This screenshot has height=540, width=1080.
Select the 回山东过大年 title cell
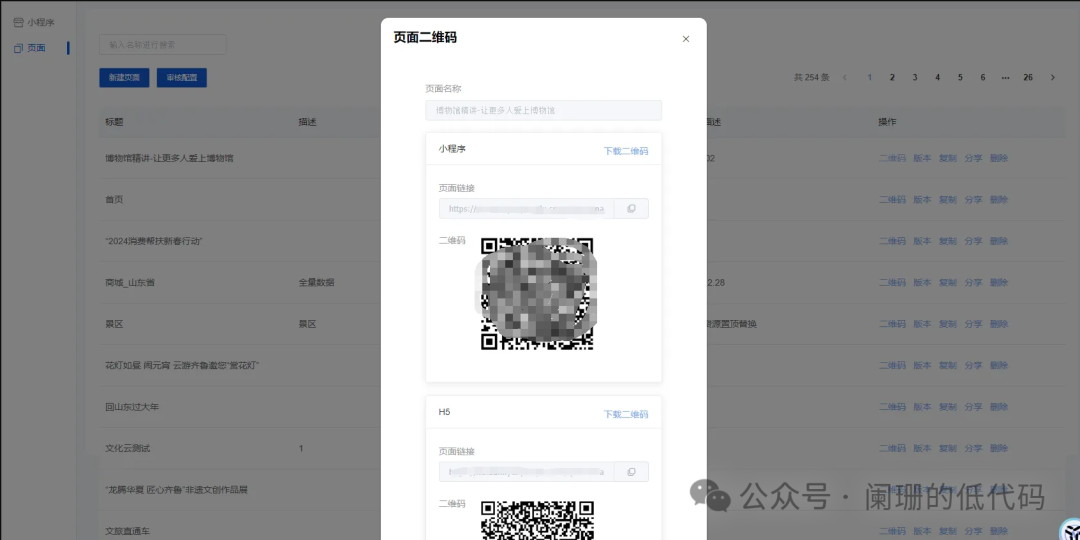[x=132, y=407]
